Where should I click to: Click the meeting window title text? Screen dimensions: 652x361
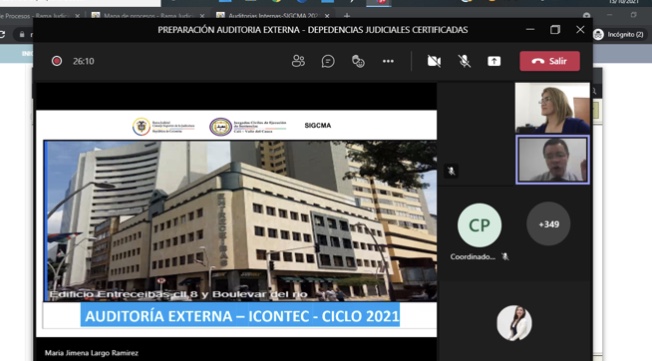(313, 30)
